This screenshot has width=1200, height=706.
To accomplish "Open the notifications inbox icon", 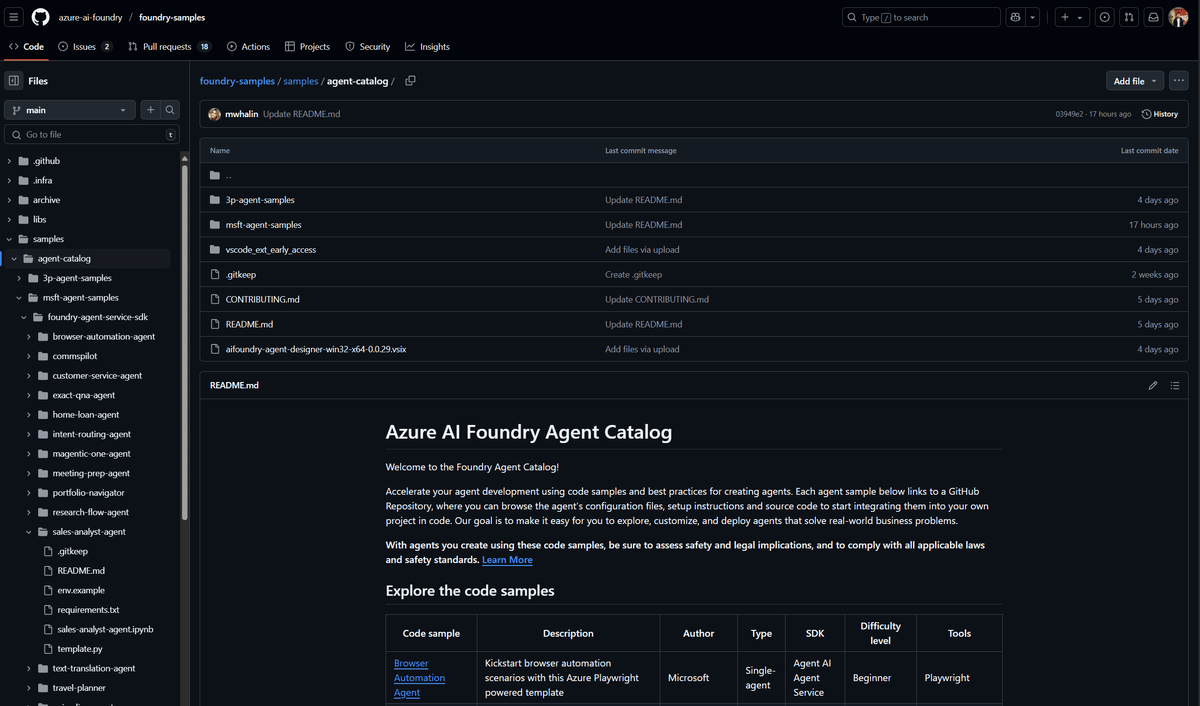I will click(x=1153, y=16).
